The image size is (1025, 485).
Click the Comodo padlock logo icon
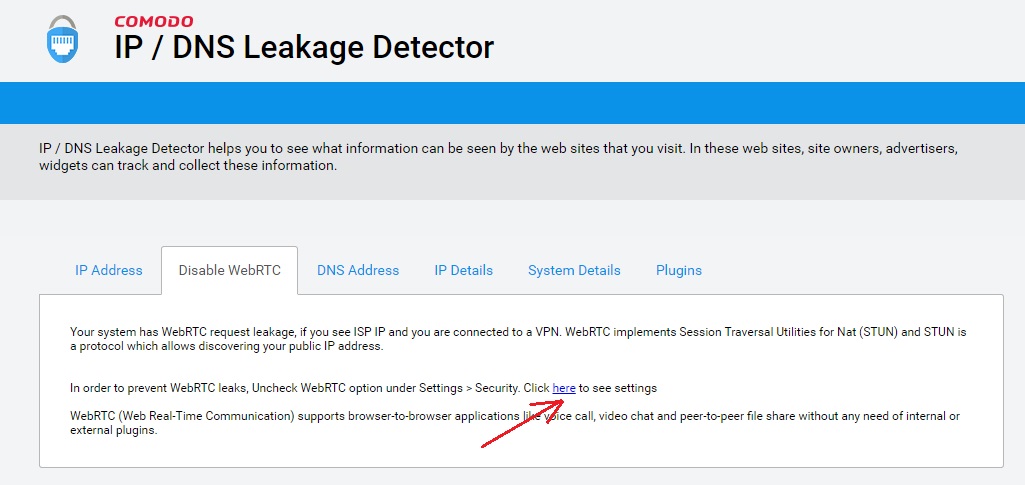(62, 40)
